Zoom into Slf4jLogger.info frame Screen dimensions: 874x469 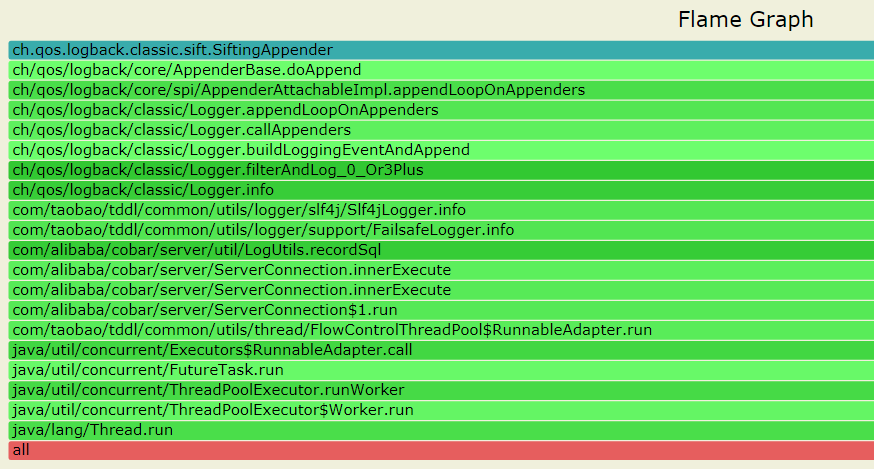click(441, 210)
